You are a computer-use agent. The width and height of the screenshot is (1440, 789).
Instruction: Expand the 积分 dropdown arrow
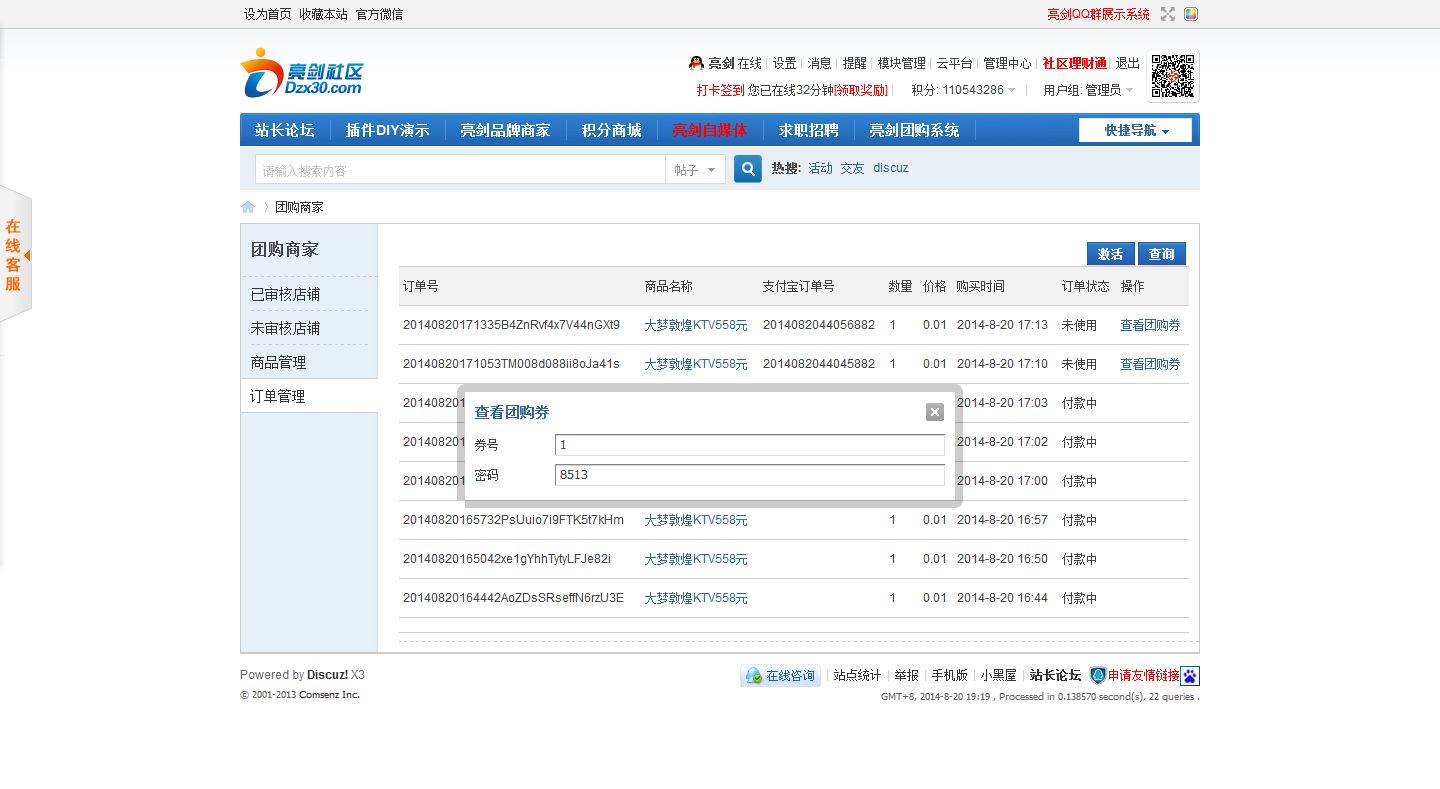(x=1011, y=90)
